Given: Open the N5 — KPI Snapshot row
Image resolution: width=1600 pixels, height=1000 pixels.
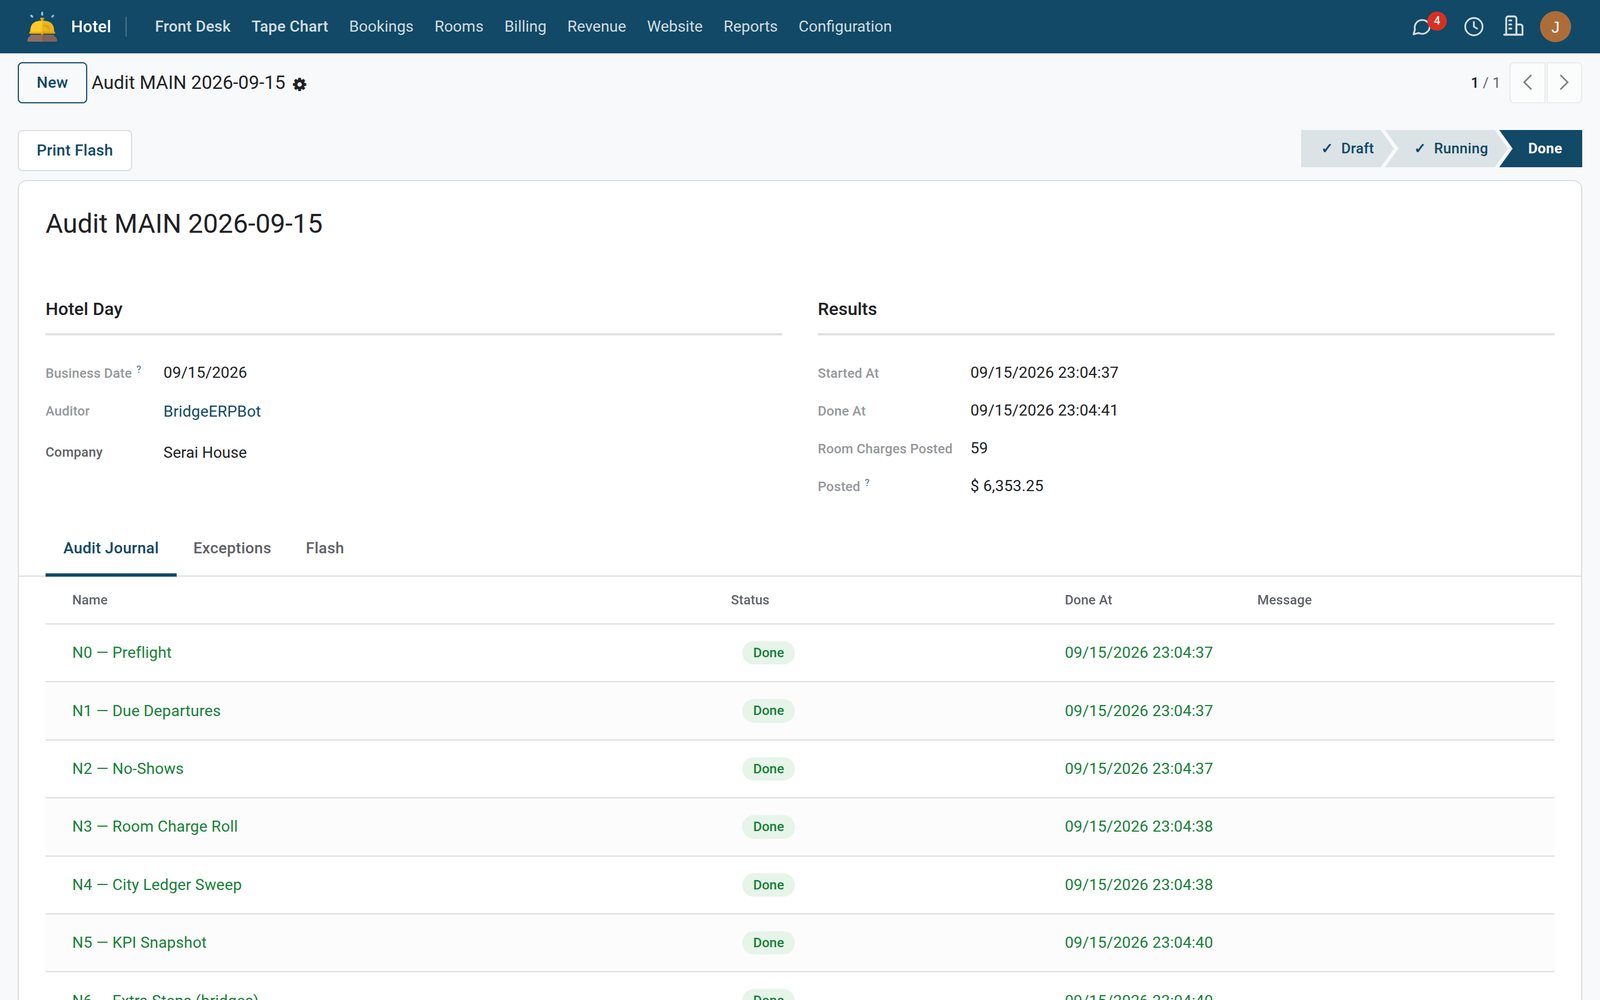Looking at the screenshot, I should click(800, 943).
